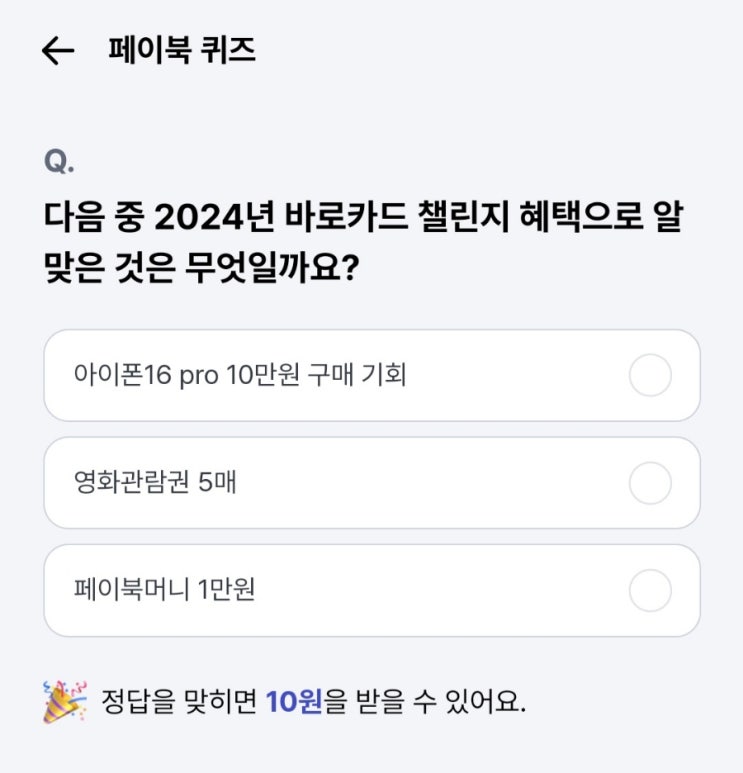
Task: Select radio circle for 페이북머니 1만원
Action: (650, 590)
